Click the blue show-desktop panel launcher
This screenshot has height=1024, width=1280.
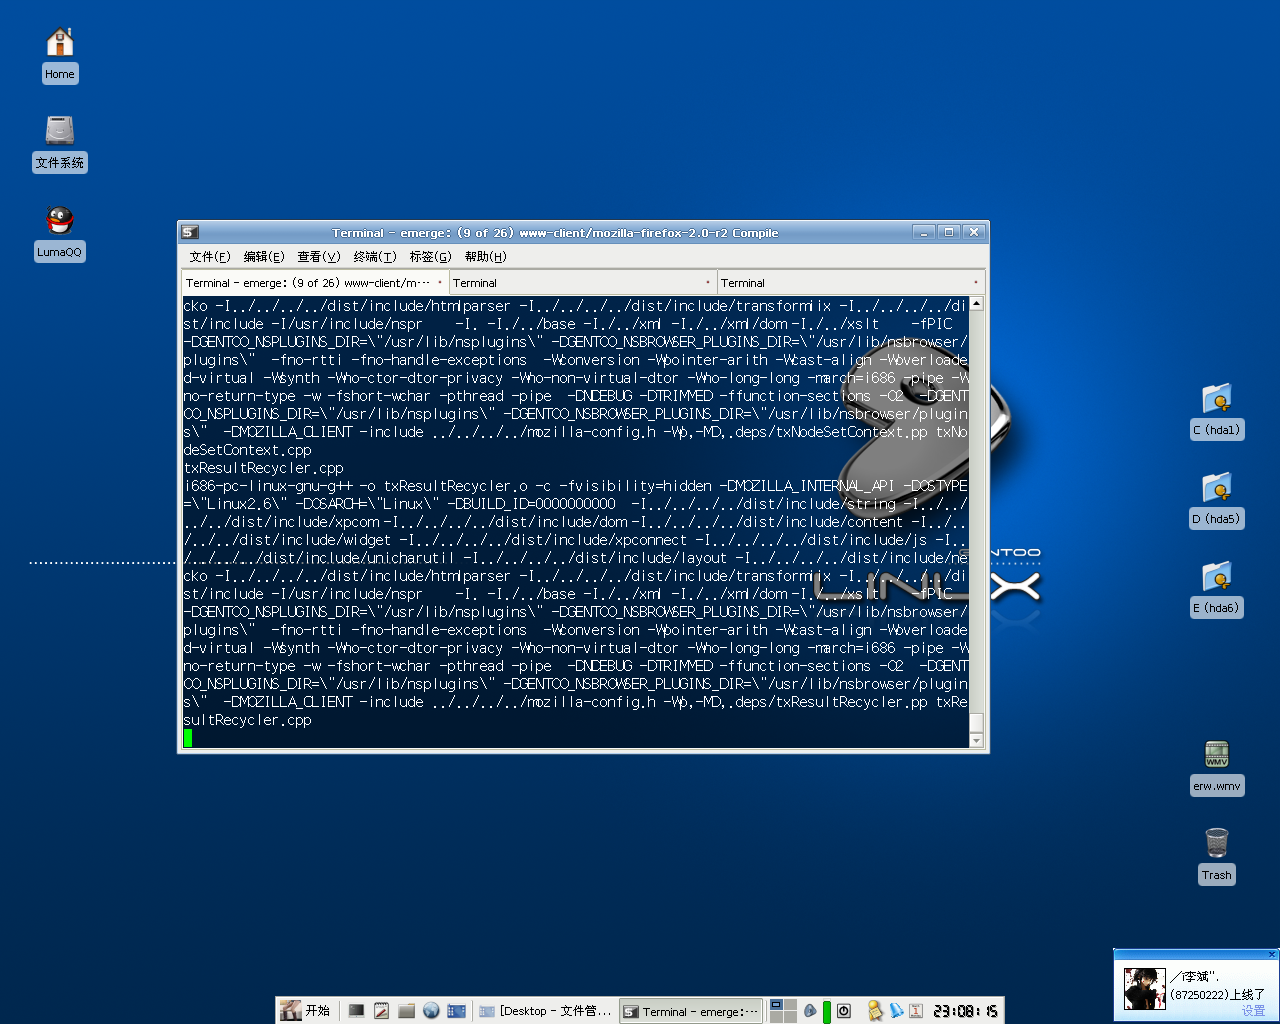(x=457, y=1011)
